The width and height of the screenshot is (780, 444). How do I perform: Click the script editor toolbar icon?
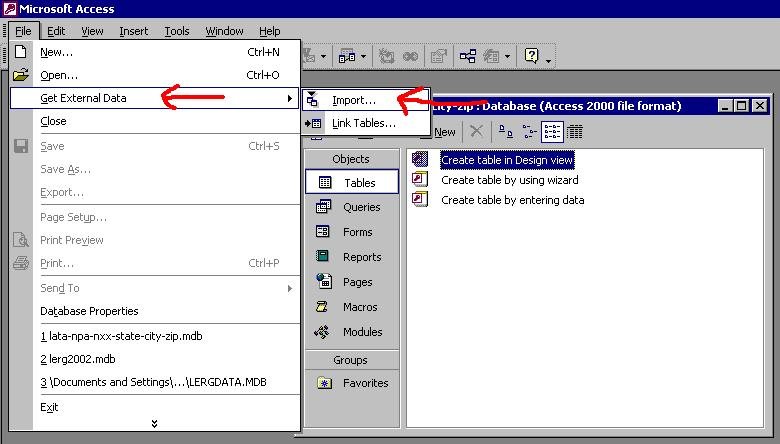[x=410, y=56]
